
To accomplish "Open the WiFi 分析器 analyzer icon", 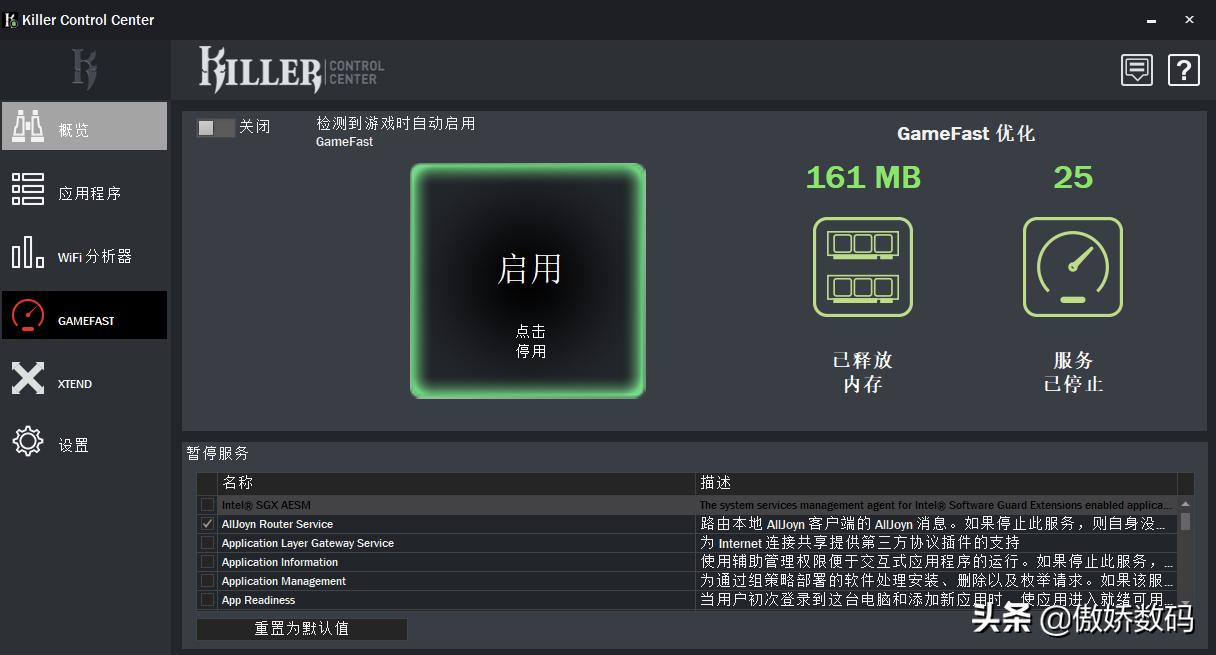I will pyautogui.click(x=27, y=254).
